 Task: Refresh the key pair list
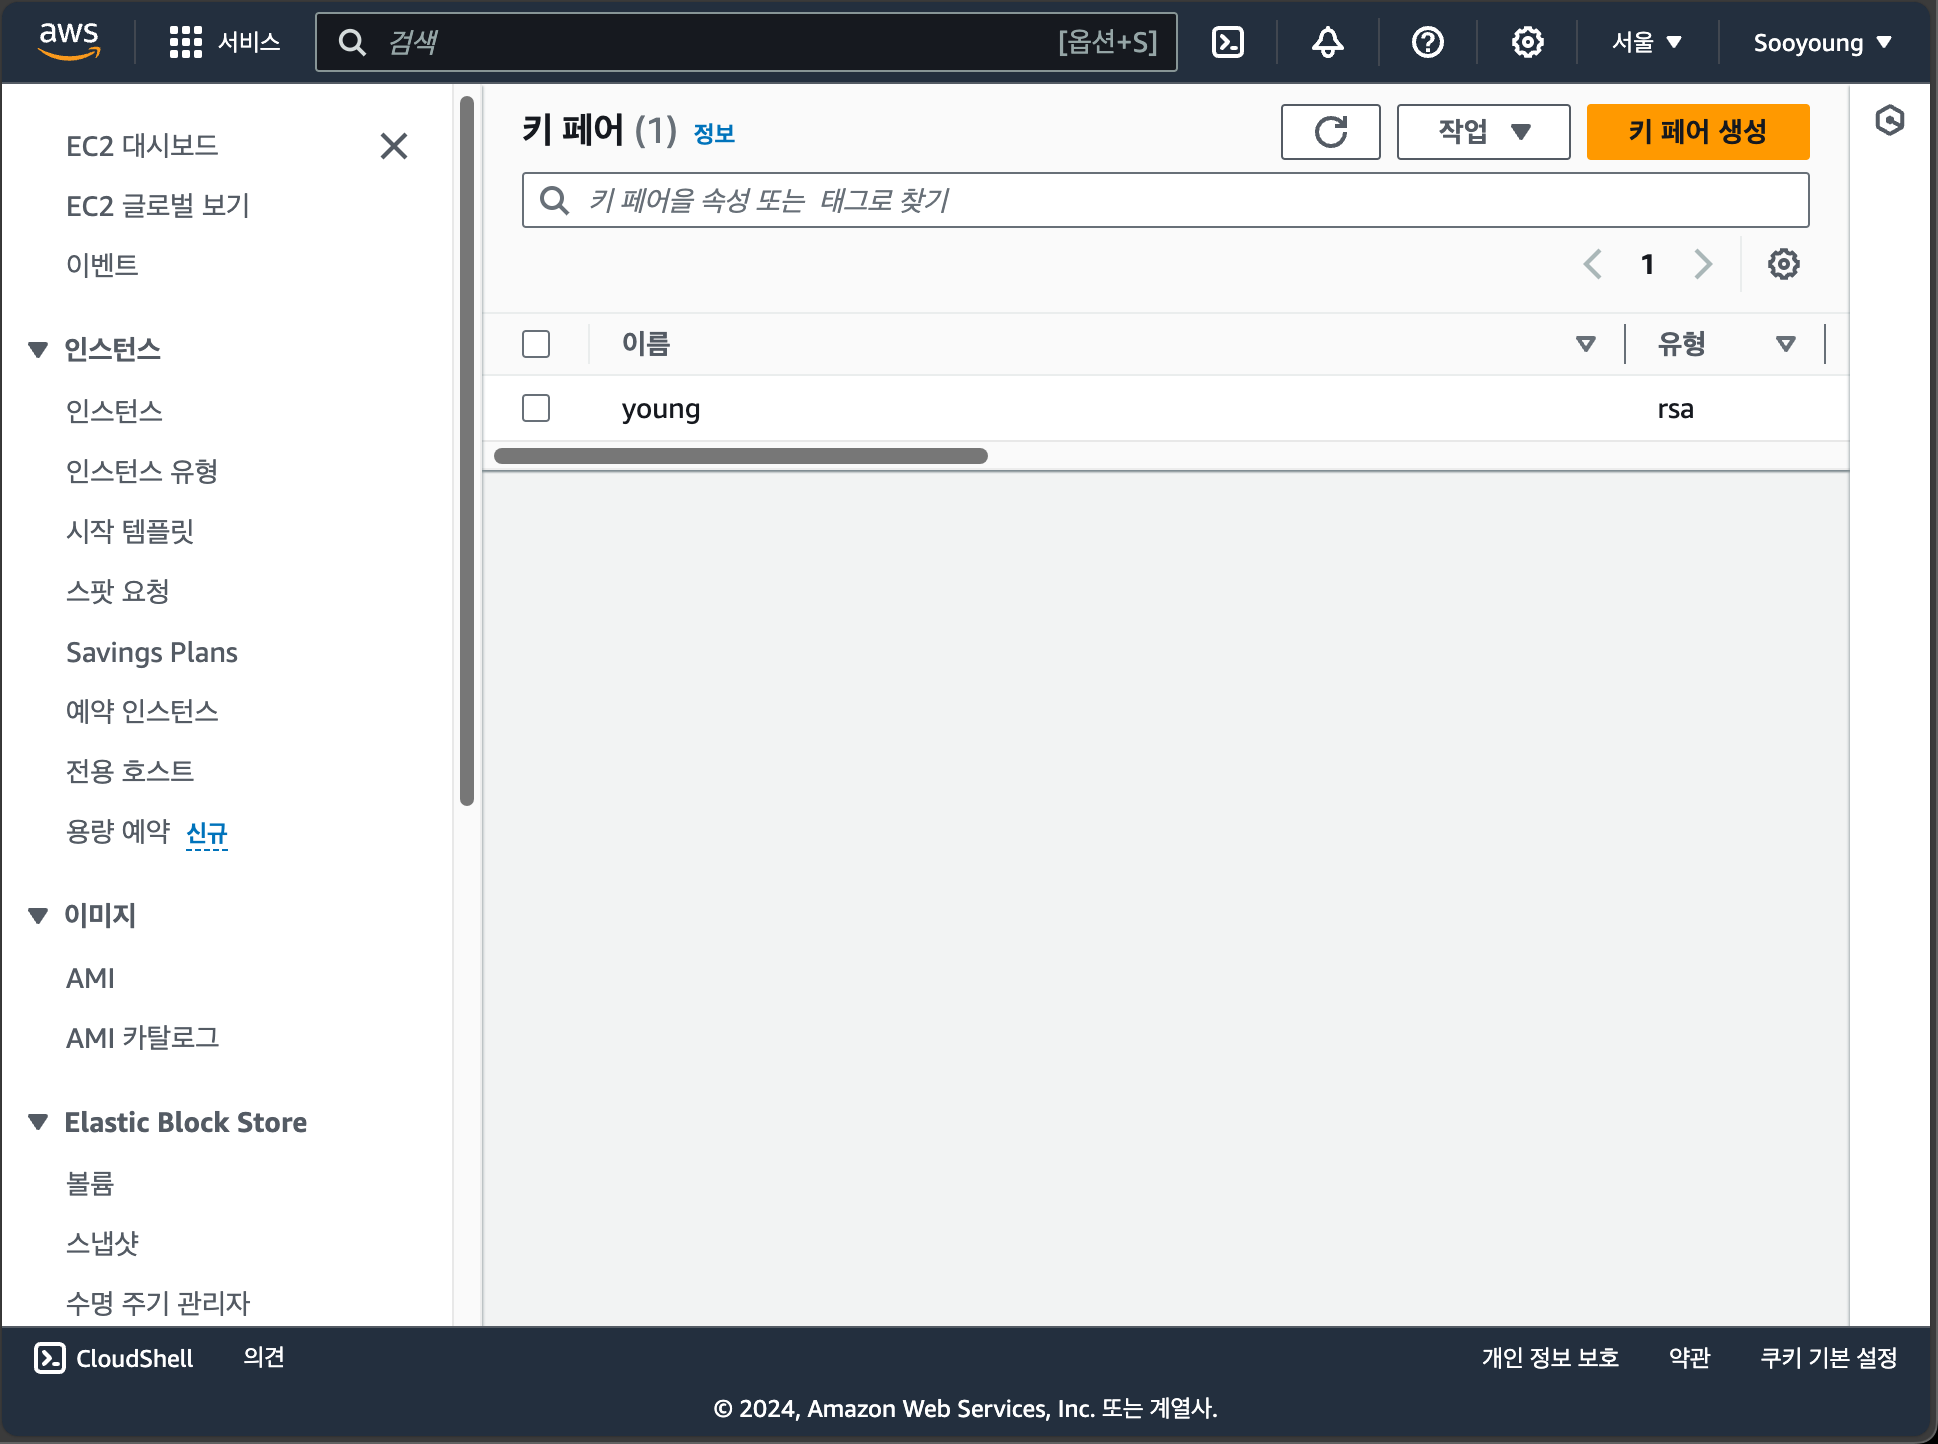click(x=1331, y=131)
